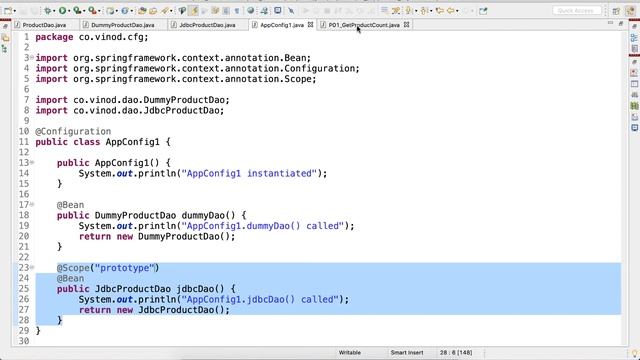The image size is (640, 360).
Task: Click the external window icon right of arrows
Action: 483,11
